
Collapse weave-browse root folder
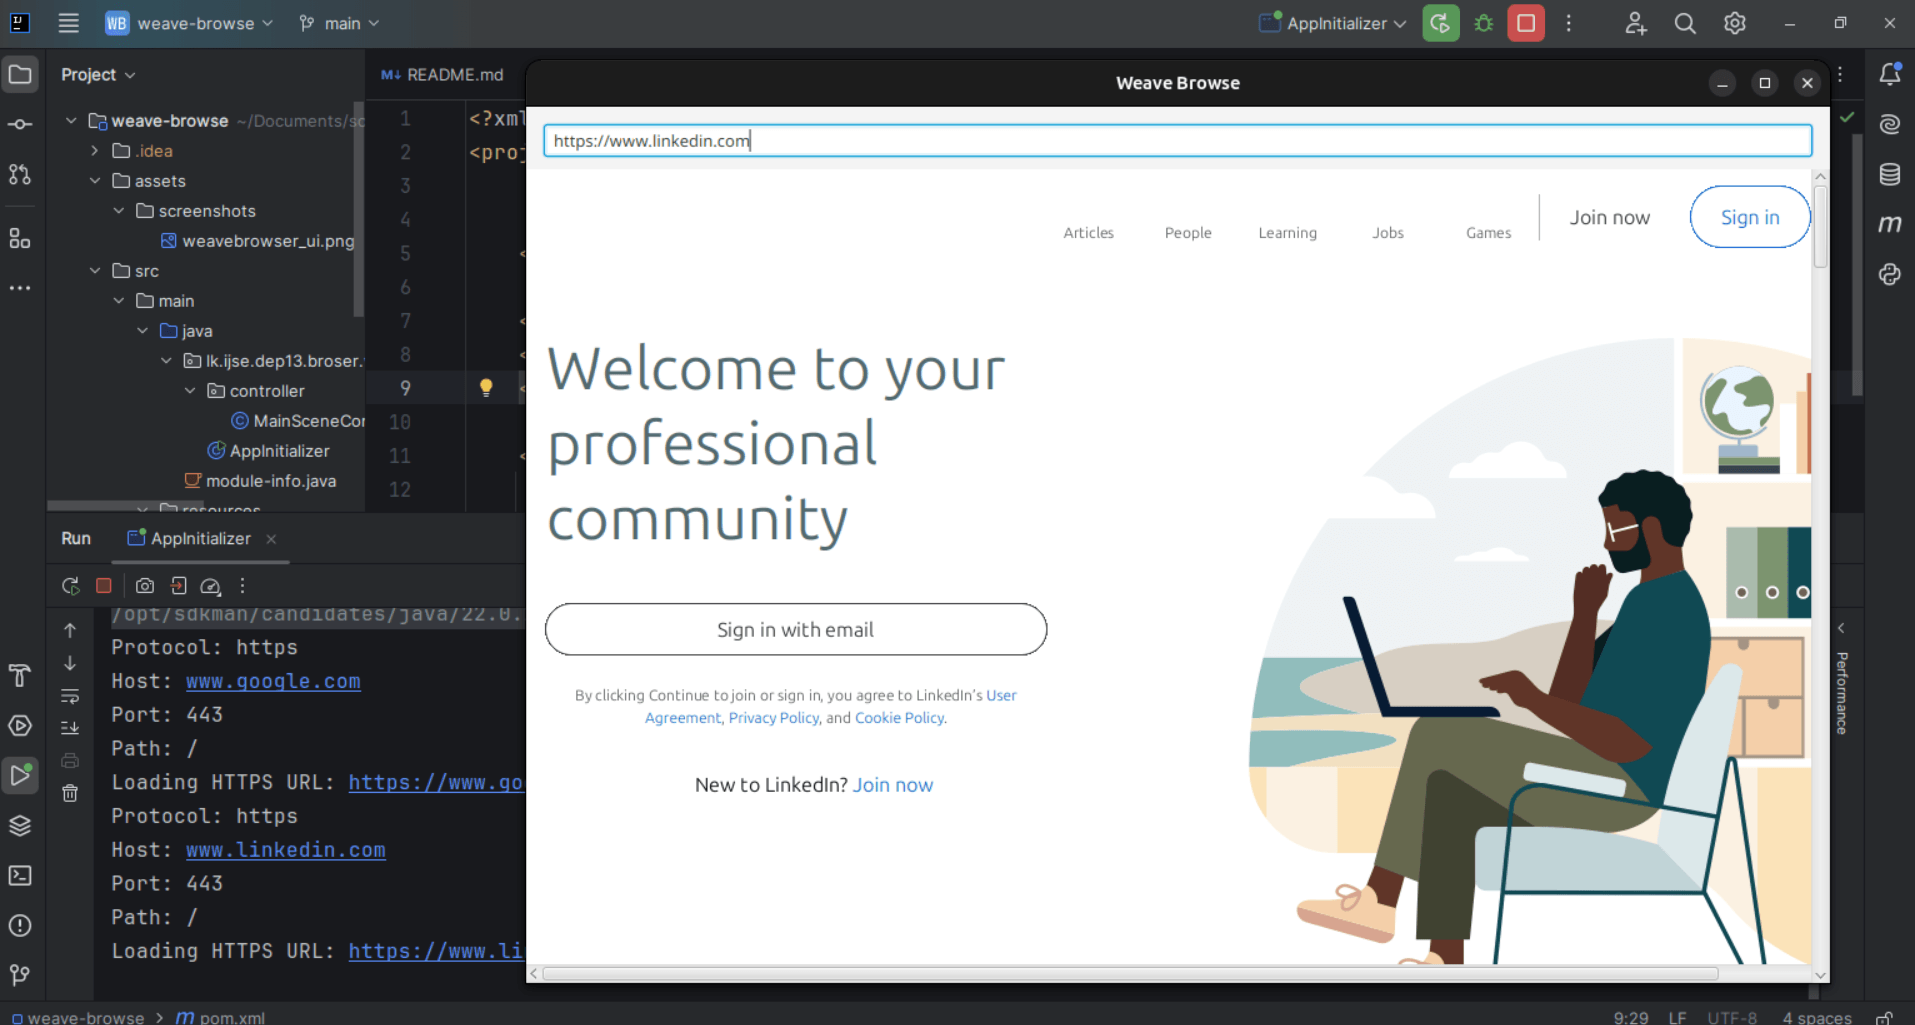pos(71,121)
